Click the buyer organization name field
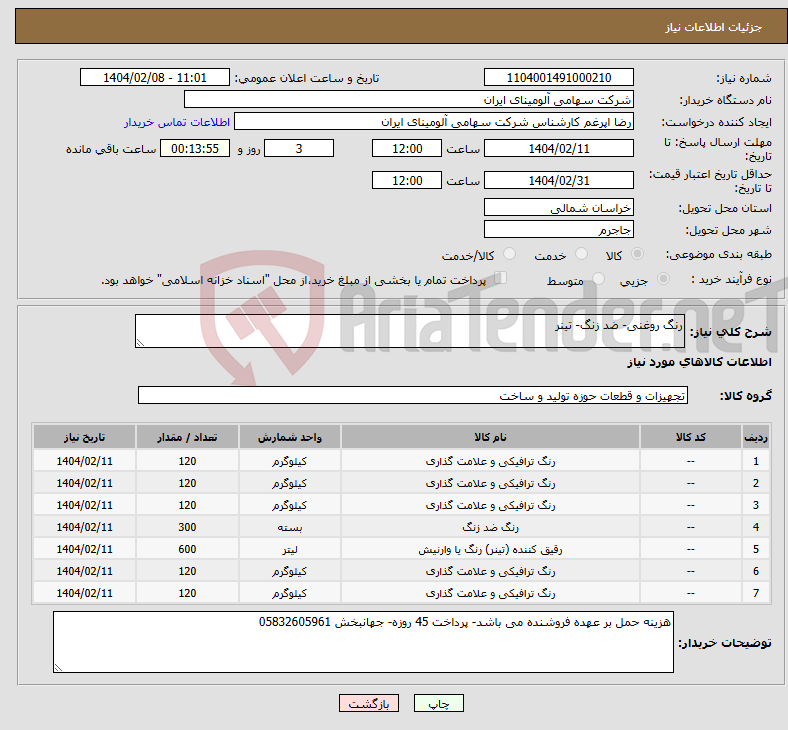788x730 pixels. click(x=409, y=99)
